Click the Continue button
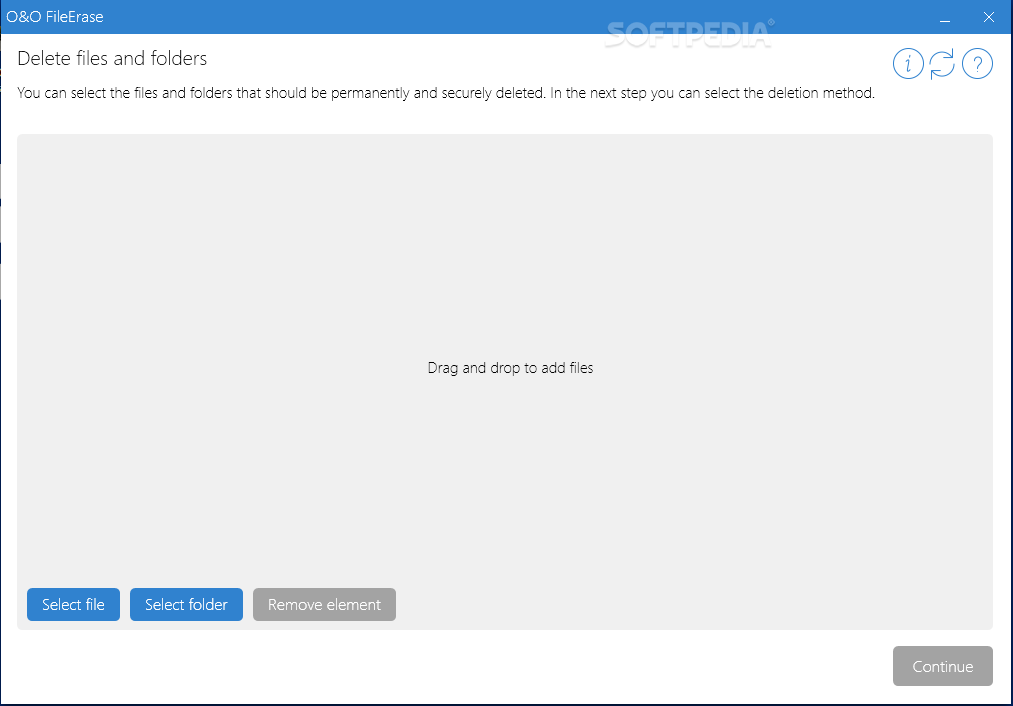The height and width of the screenshot is (706, 1013). tap(943, 666)
